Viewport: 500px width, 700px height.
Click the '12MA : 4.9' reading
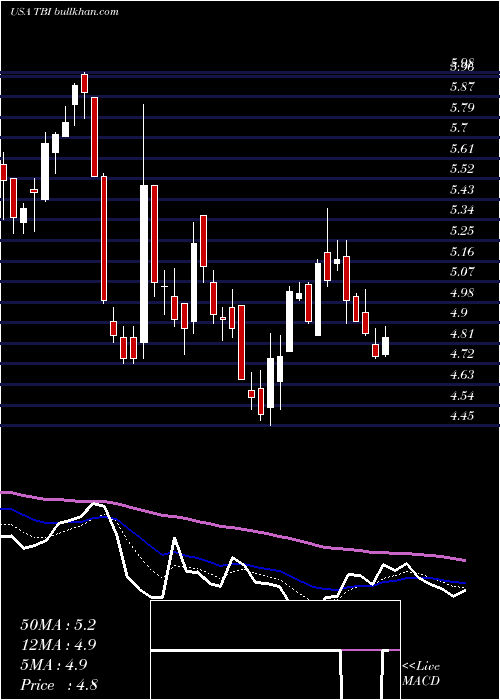(x=58, y=645)
